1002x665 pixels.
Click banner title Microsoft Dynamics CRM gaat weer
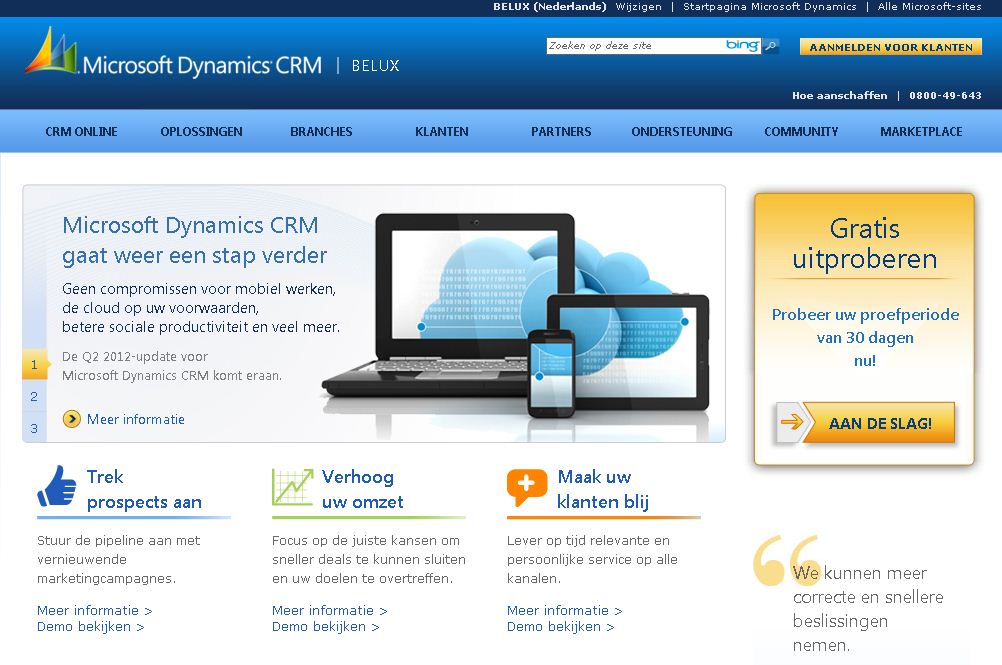click(194, 240)
